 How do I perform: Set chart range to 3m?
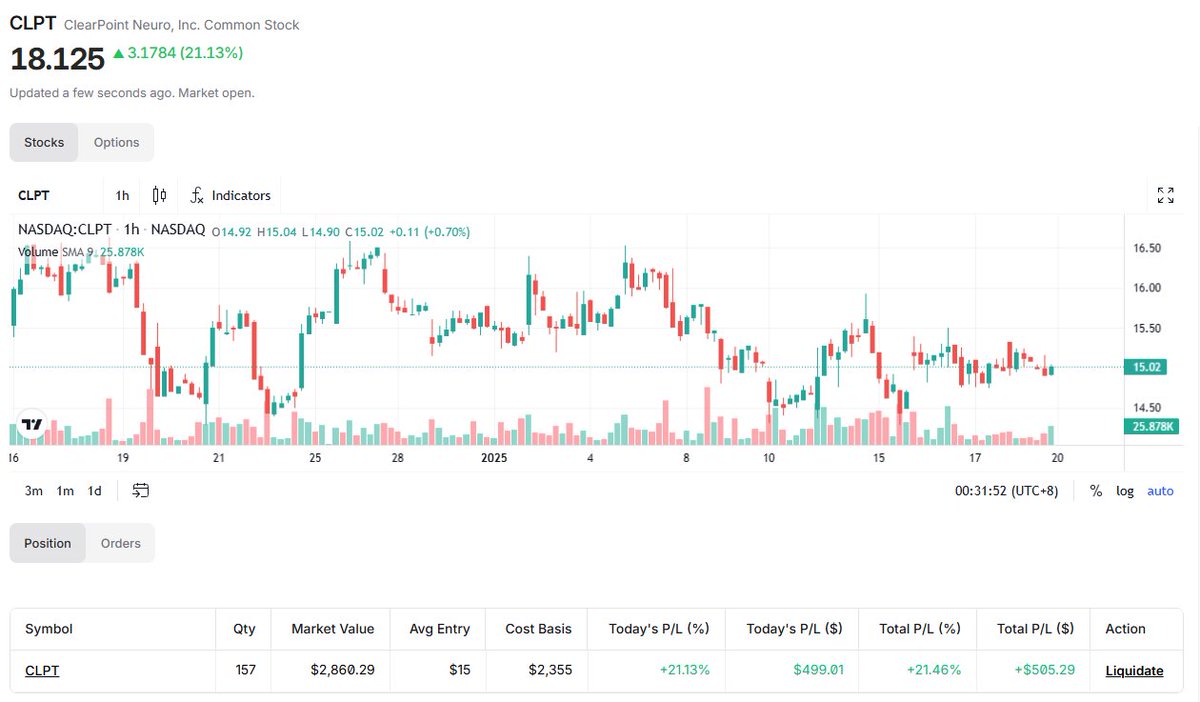[x=34, y=490]
